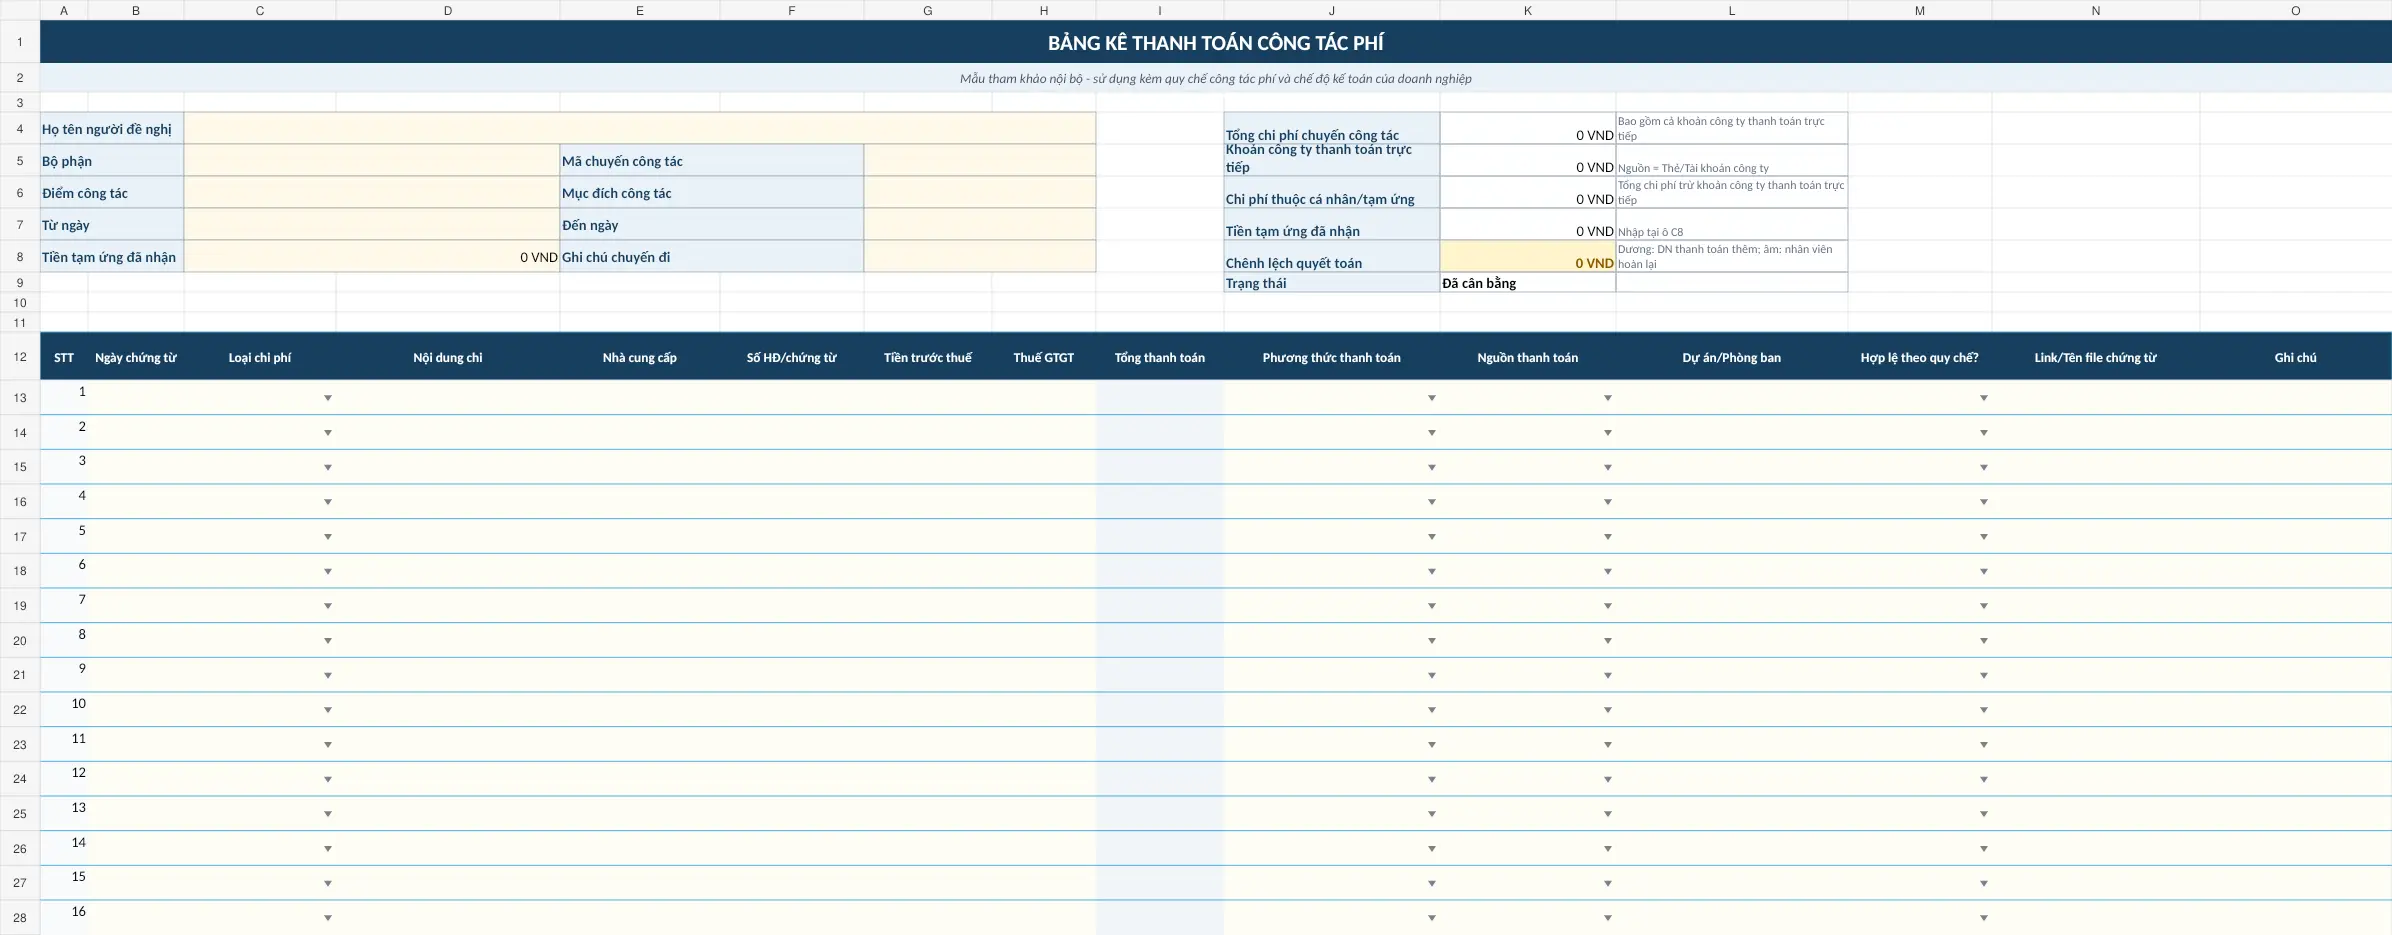2392x935 pixels.
Task: Click the Mã chuyến công tác input cell
Action: [980, 160]
